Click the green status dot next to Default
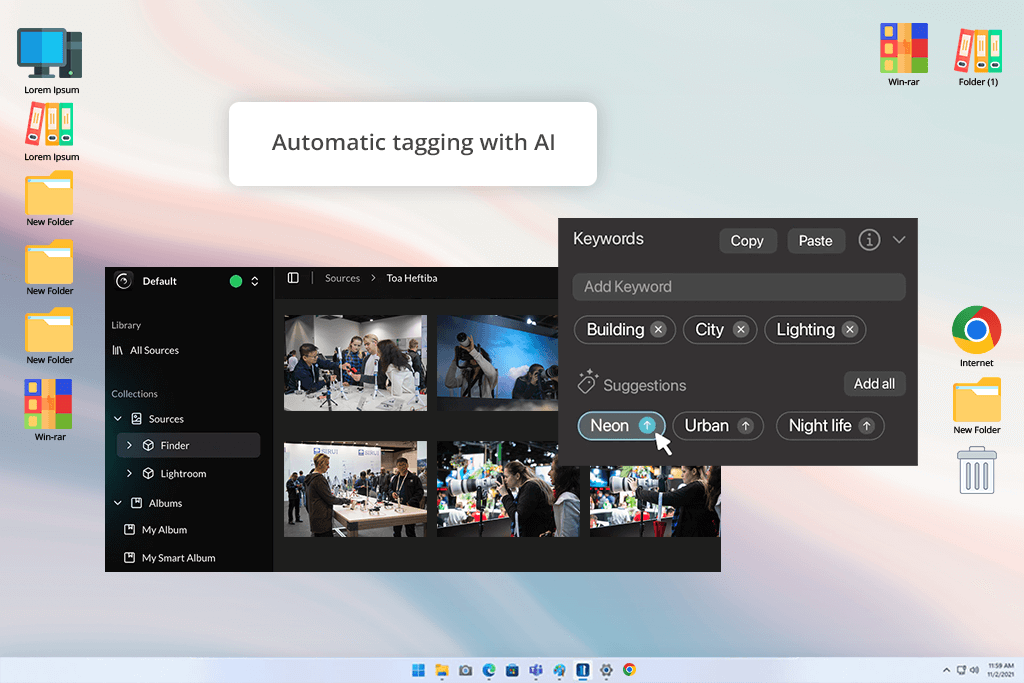Image resolution: width=1024 pixels, height=683 pixels. (x=236, y=281)
